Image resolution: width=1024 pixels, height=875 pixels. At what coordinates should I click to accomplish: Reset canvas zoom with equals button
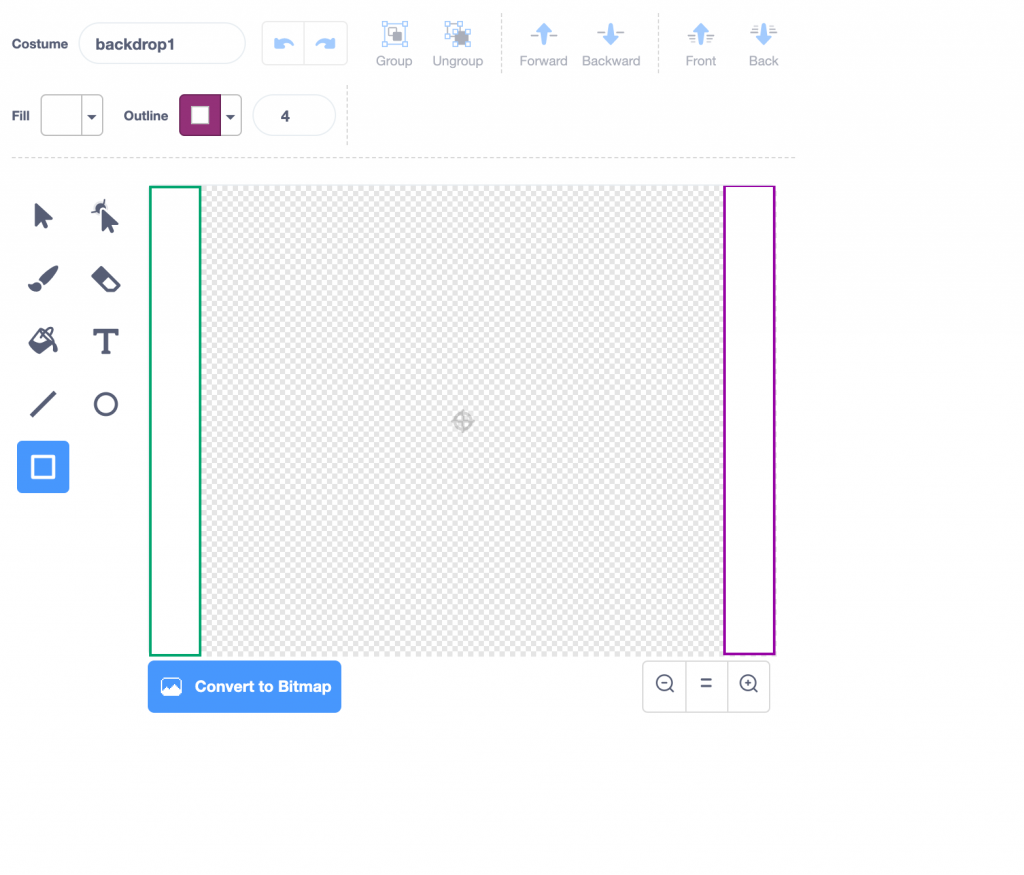(706, 684)
